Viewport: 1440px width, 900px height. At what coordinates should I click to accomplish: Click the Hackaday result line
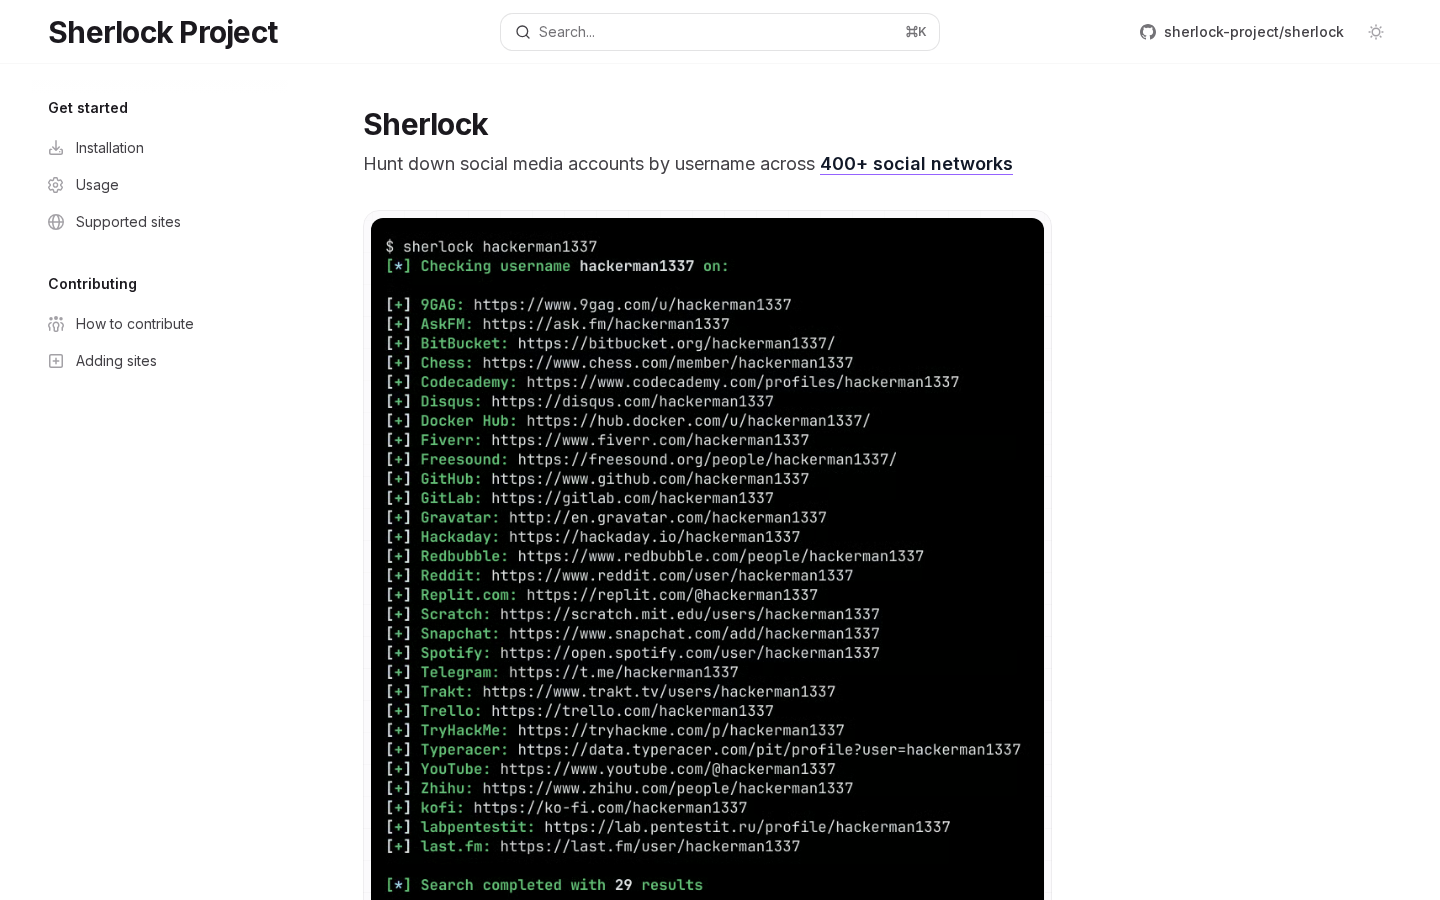click(x=593, y=537)
